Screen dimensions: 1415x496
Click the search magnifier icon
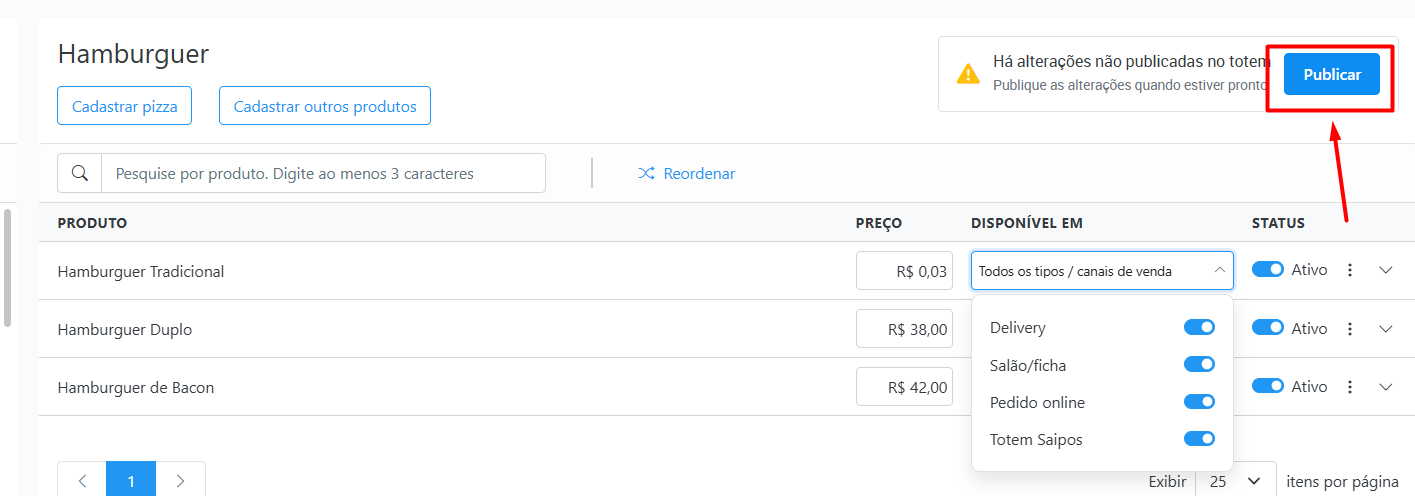click(80, 173)
